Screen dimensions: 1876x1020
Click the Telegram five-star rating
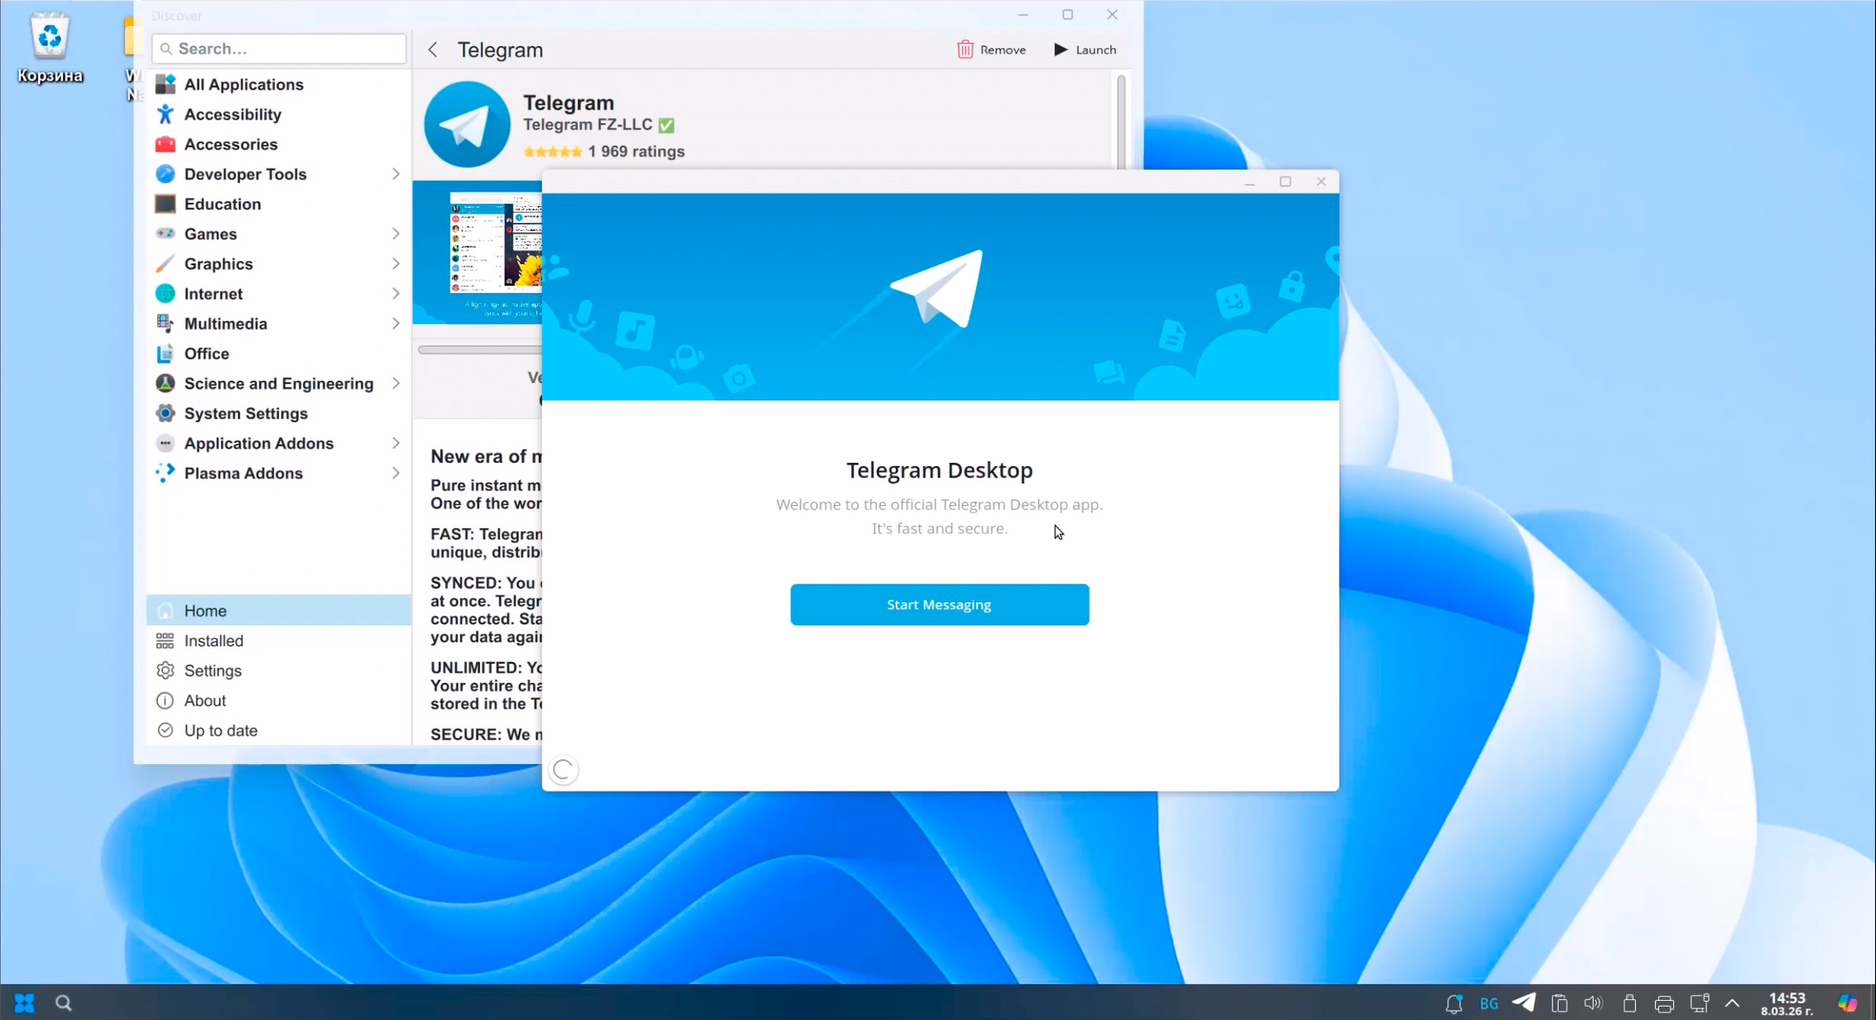click(x=552, y=152)
